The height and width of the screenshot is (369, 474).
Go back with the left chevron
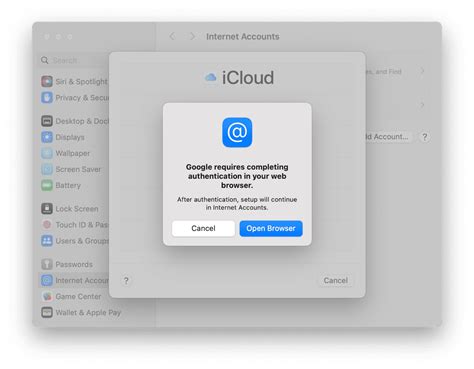[172, 36]
